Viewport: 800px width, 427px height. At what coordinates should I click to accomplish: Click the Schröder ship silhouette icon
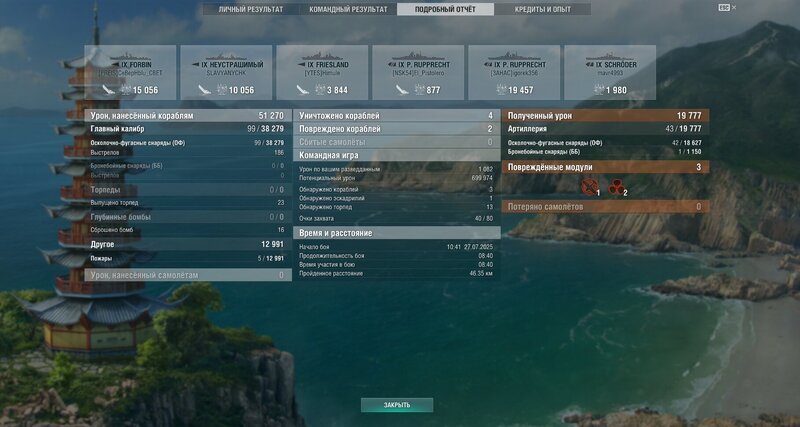610,56
